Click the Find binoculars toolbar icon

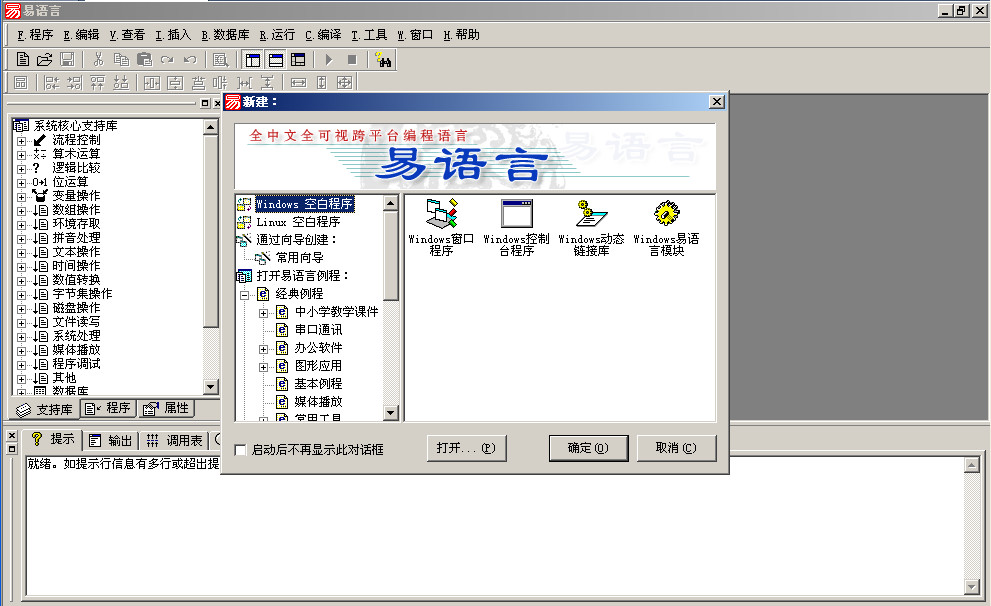pos(382,59)
